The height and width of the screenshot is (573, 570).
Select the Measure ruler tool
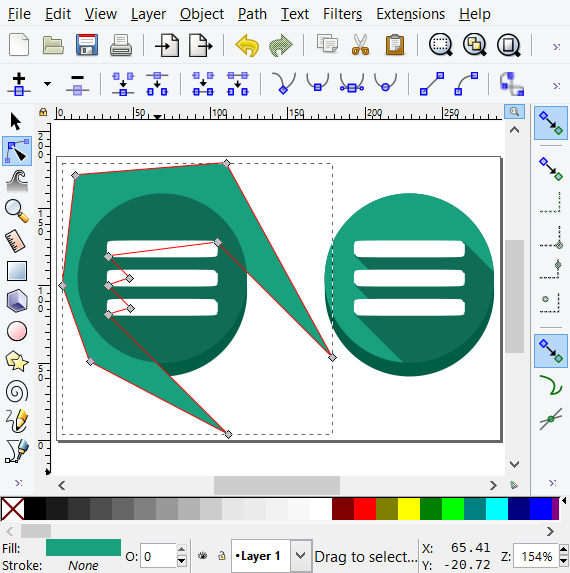(x=15, y=241)
